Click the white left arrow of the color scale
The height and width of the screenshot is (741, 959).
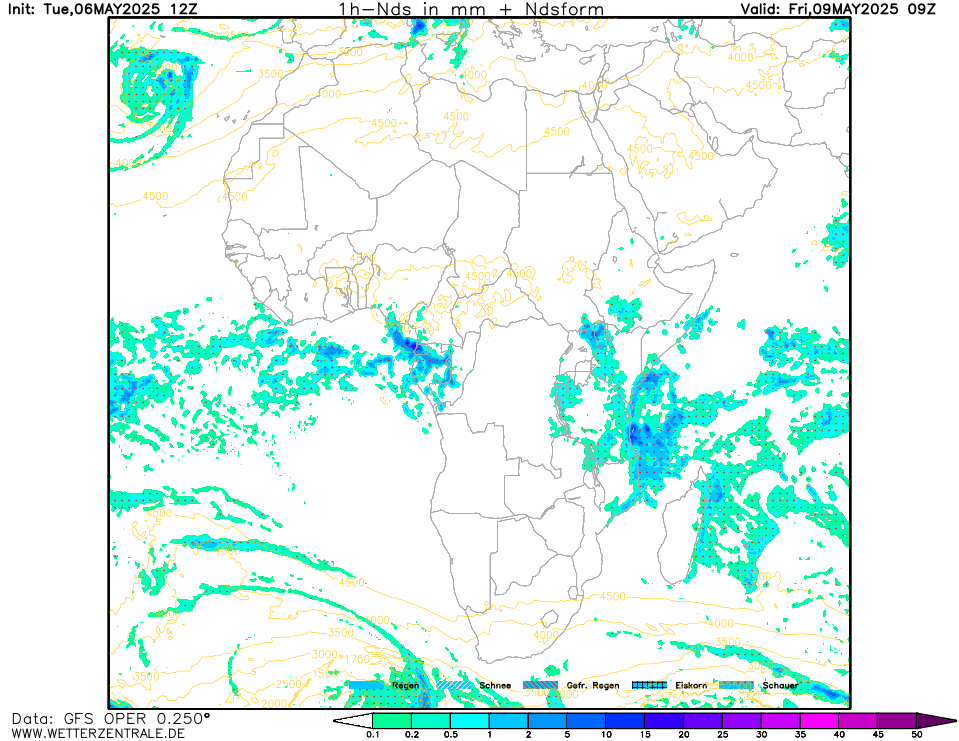354,720
